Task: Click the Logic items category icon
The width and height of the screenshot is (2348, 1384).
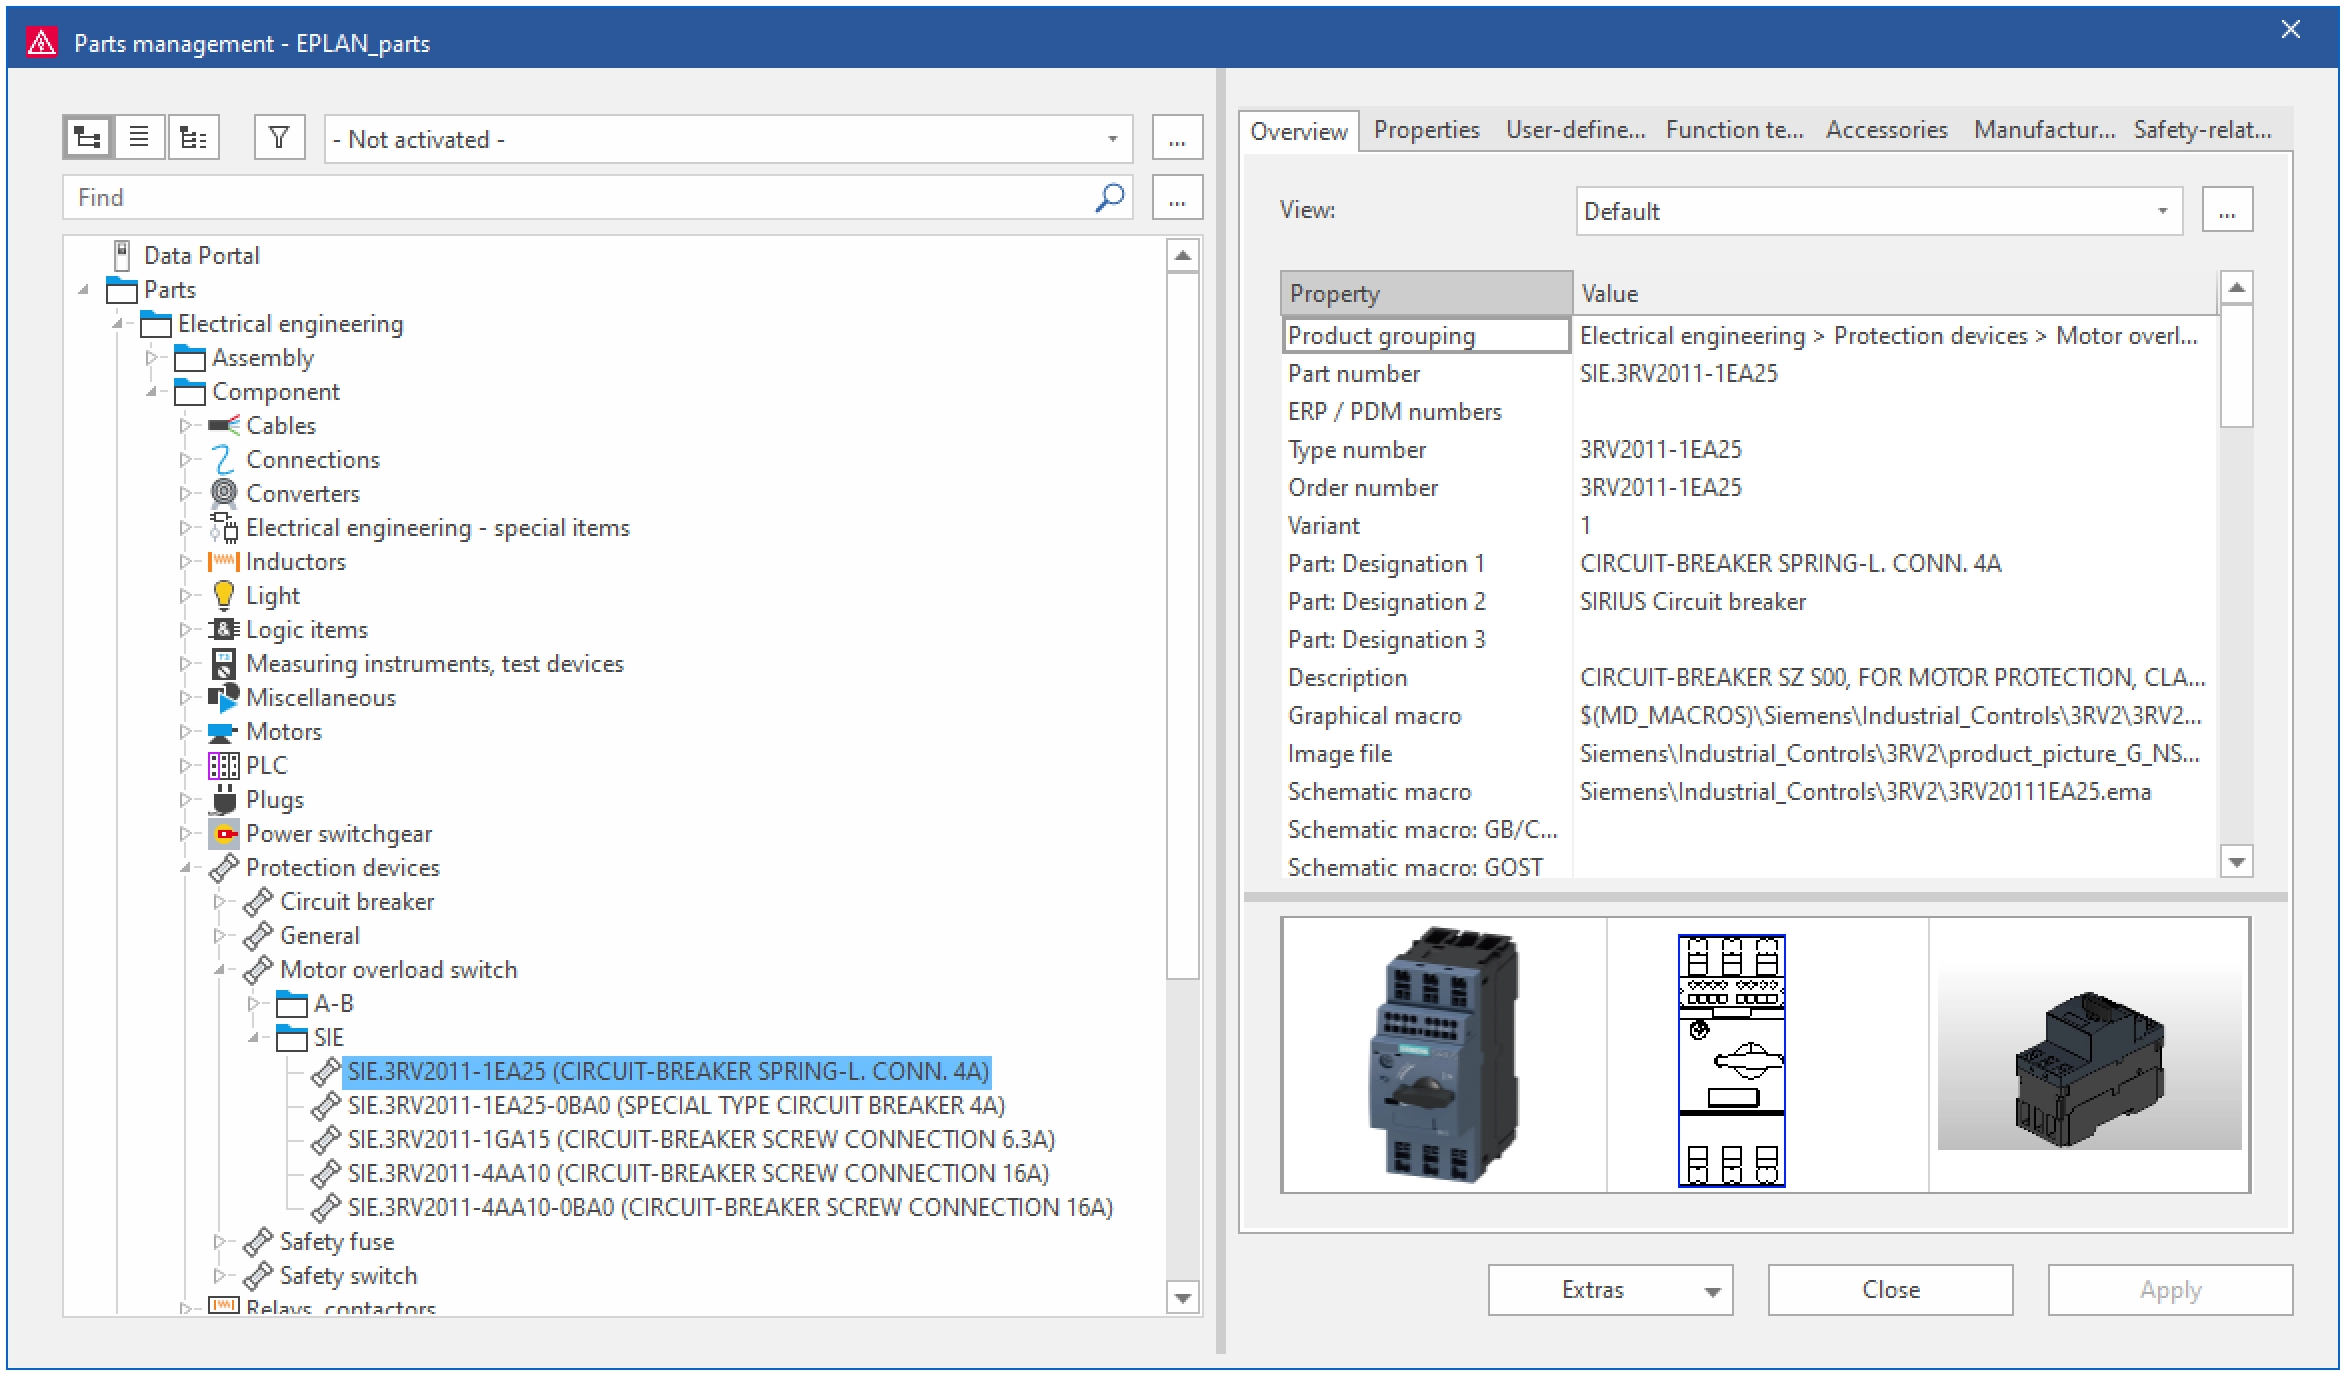Action: pyautogui.click(x=224, y=630)
